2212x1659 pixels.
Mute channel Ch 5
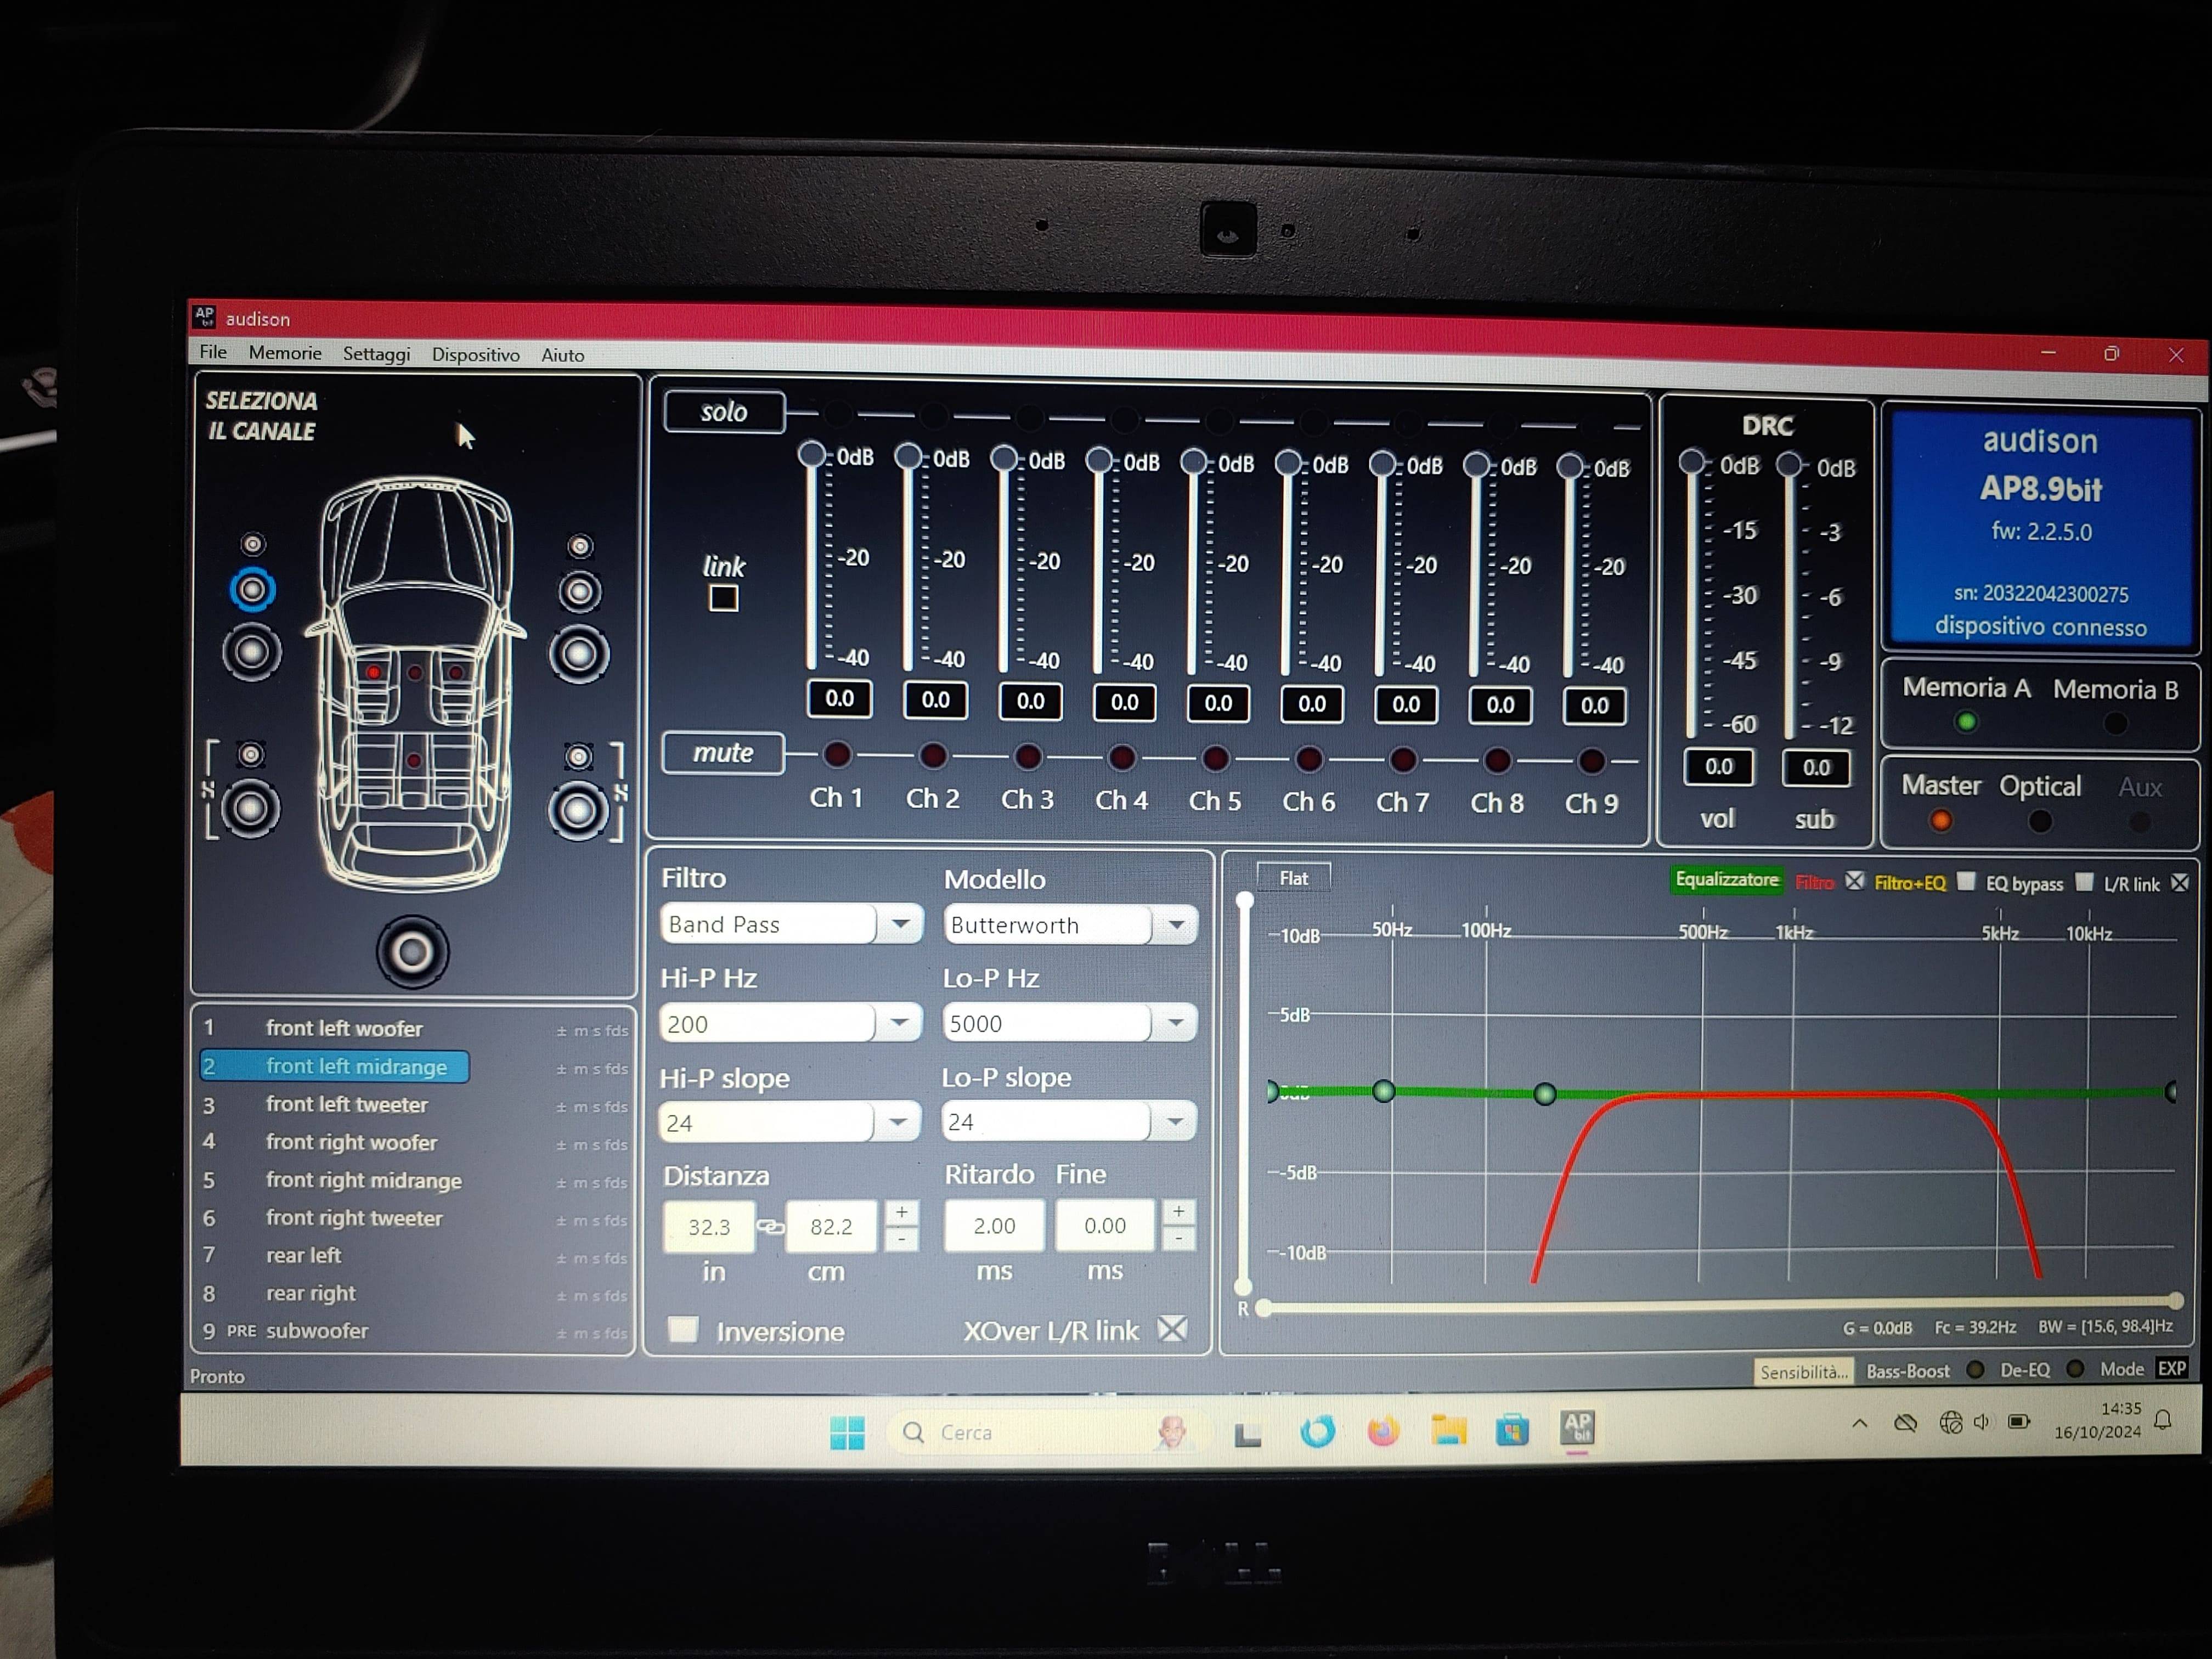[1215, 758]
